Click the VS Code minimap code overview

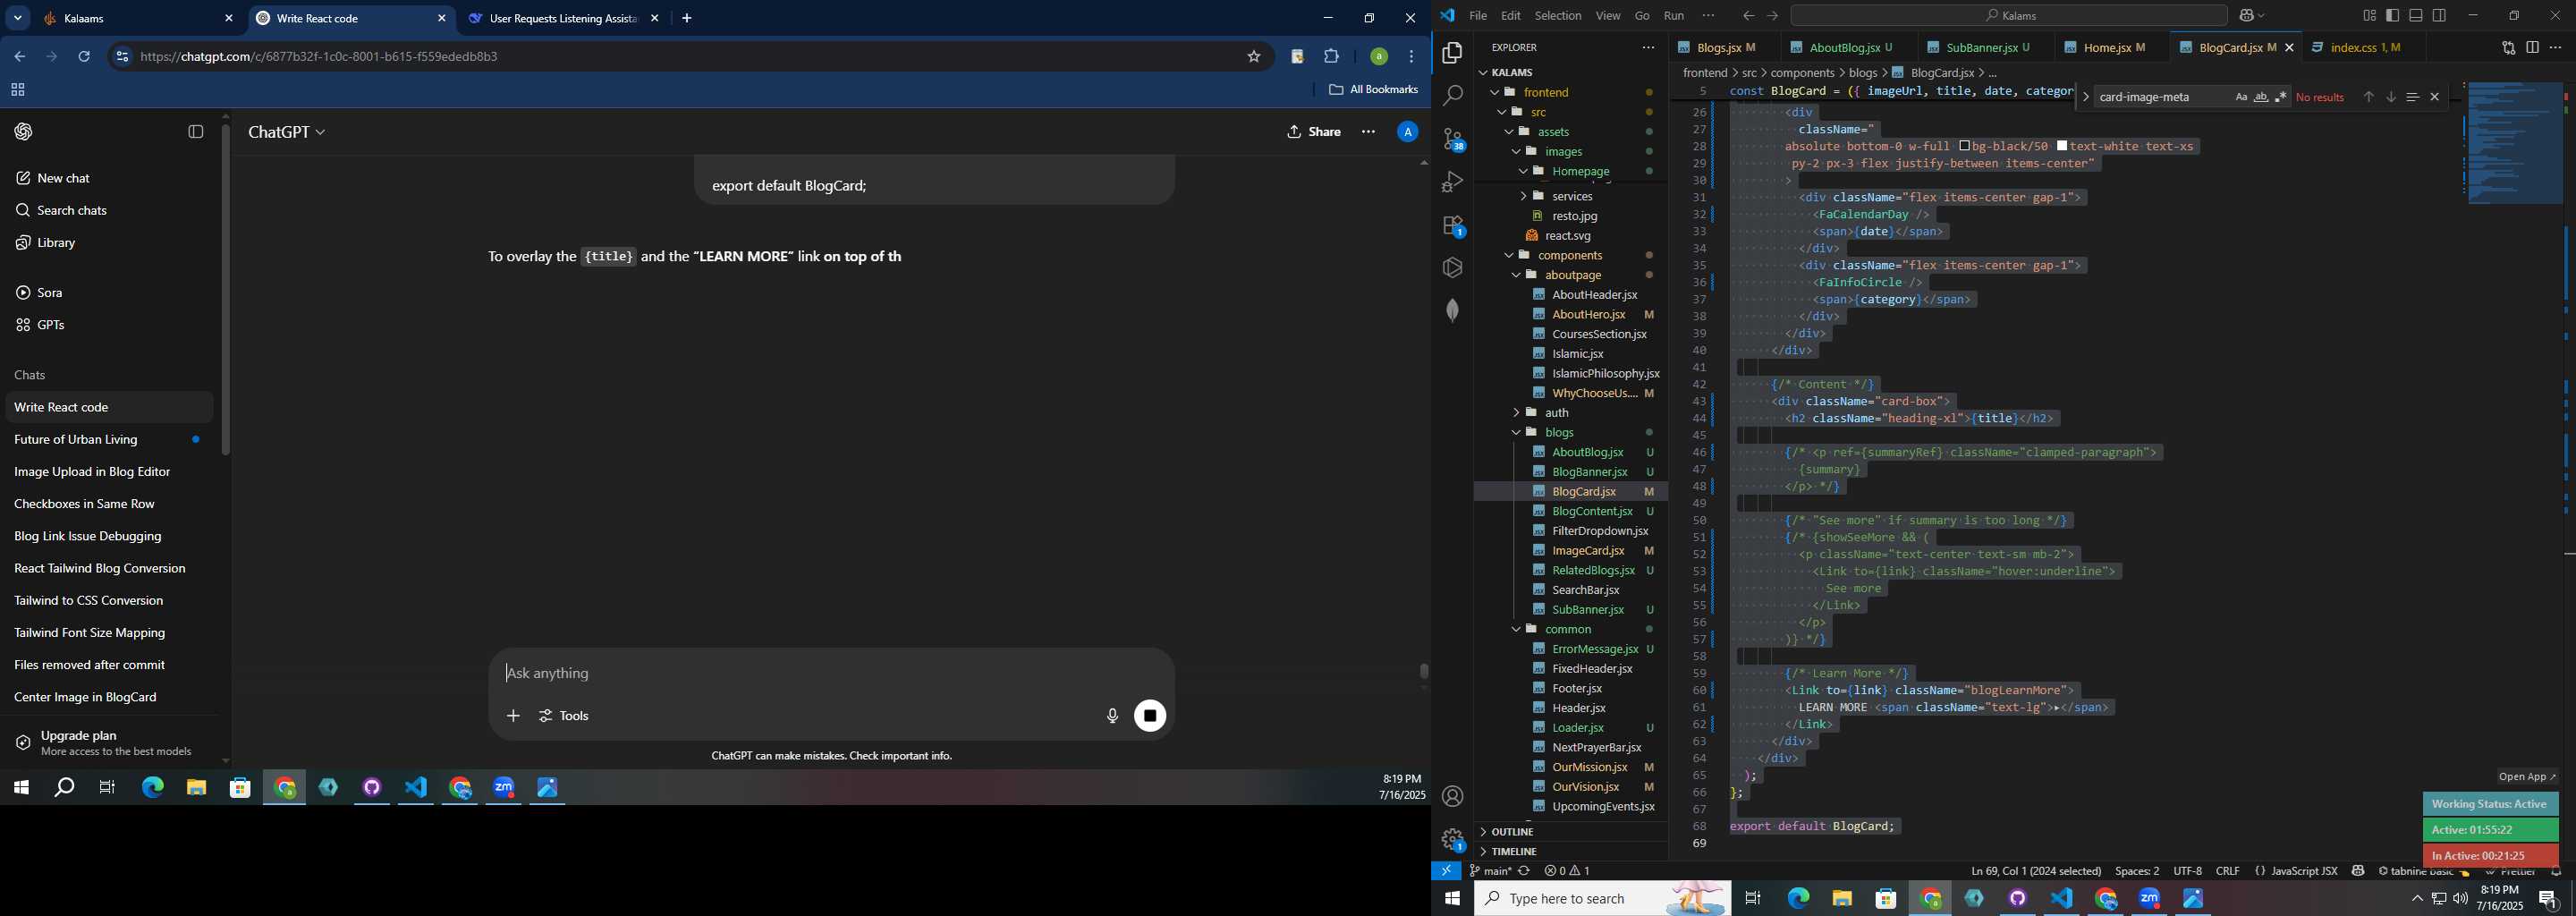[2514, 144]
